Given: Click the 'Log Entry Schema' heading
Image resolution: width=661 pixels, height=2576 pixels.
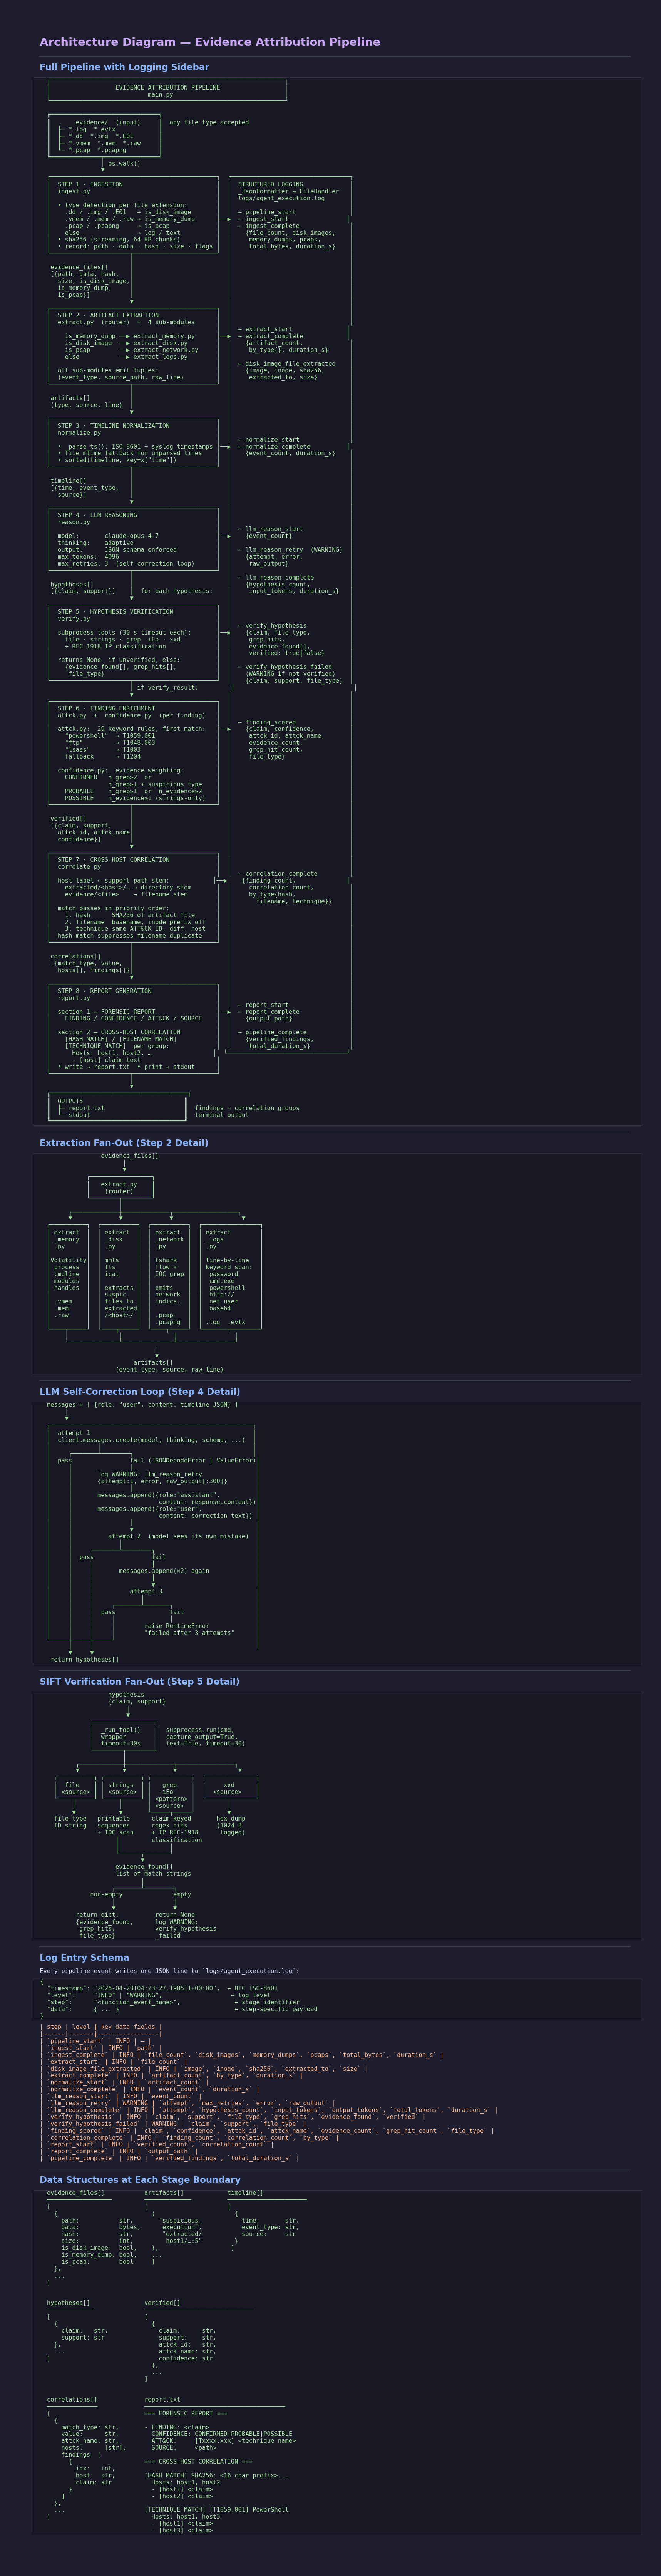Looking at the screenshot, I should (84, 1958).
